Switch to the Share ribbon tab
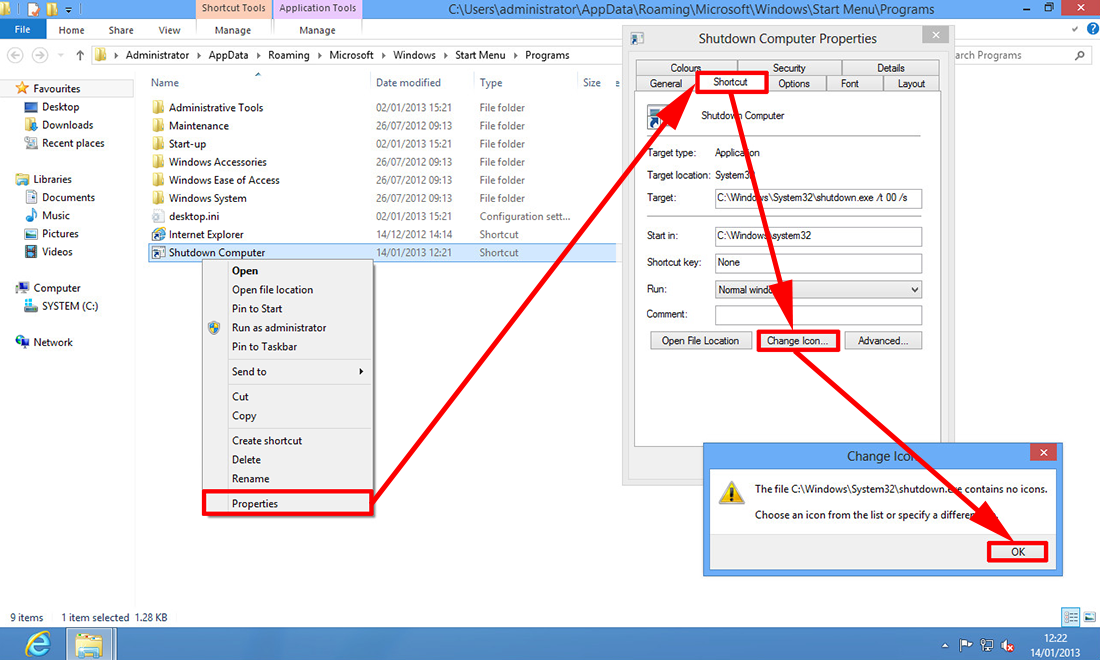The width and height of the screenshot is (1100, 660). pos(121,30)
